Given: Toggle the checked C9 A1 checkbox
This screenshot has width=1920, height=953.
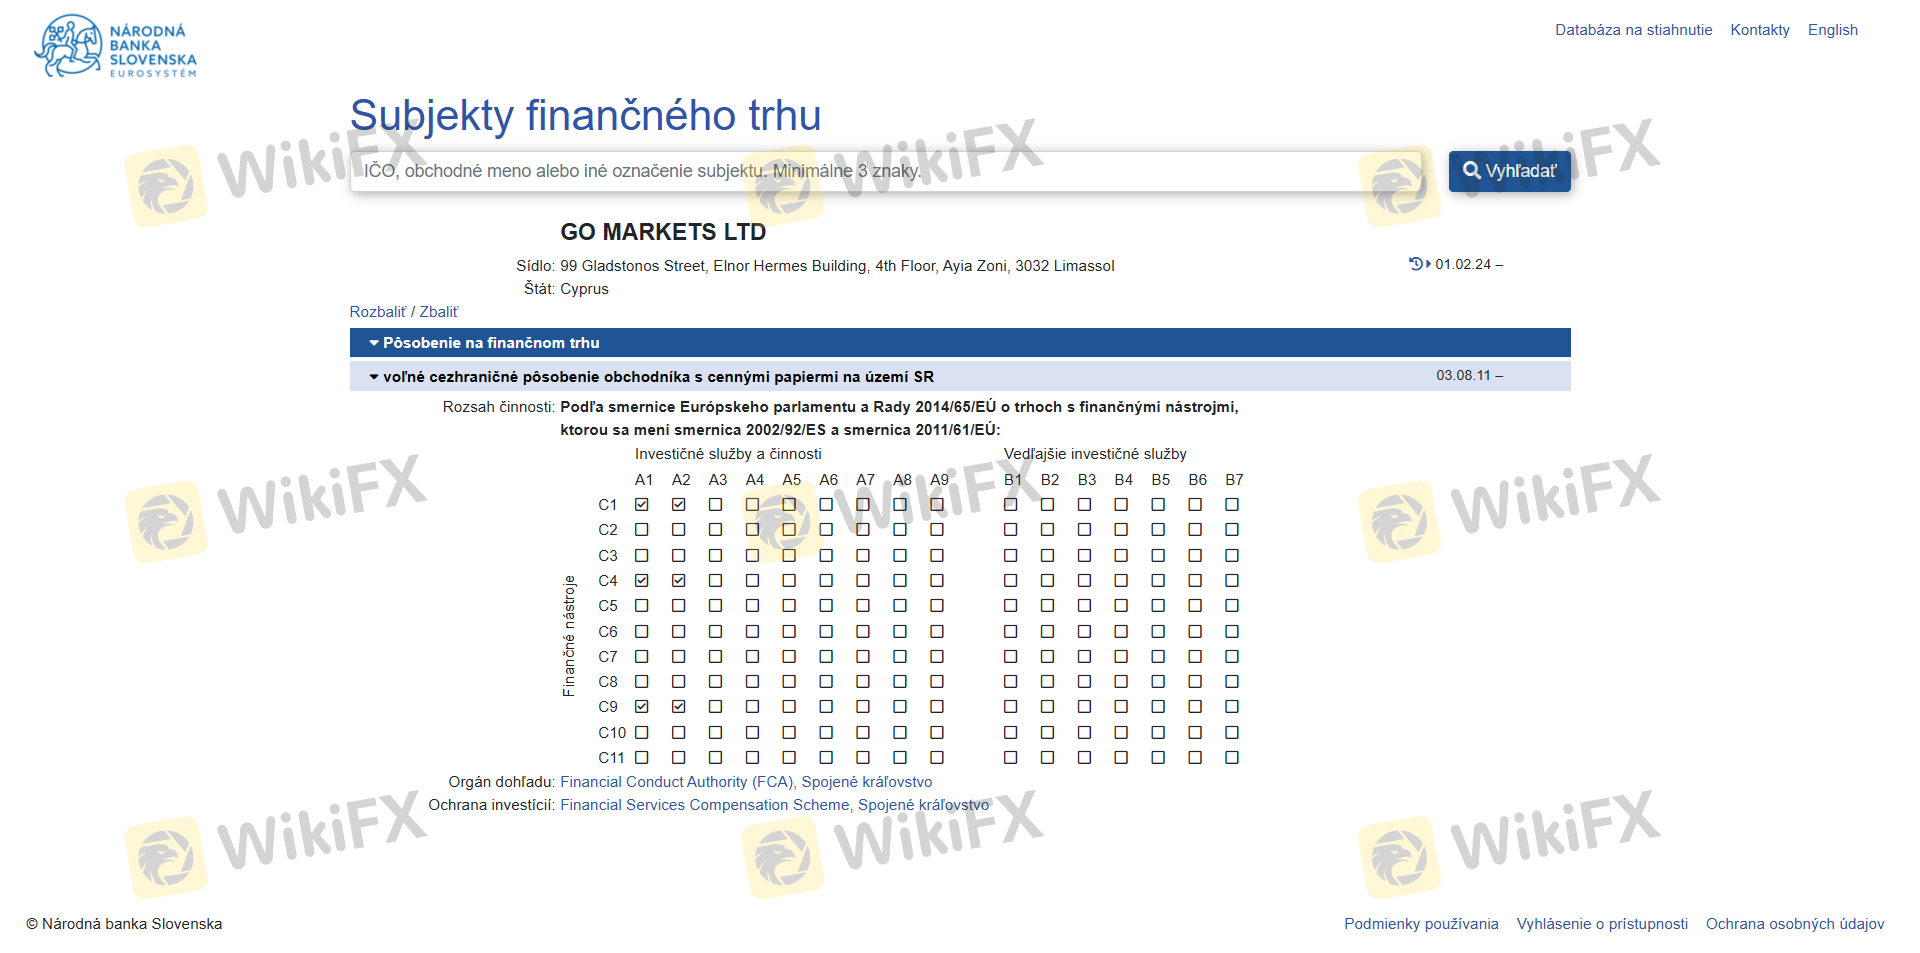Looking at the screenshot, I should pos(642,707).
